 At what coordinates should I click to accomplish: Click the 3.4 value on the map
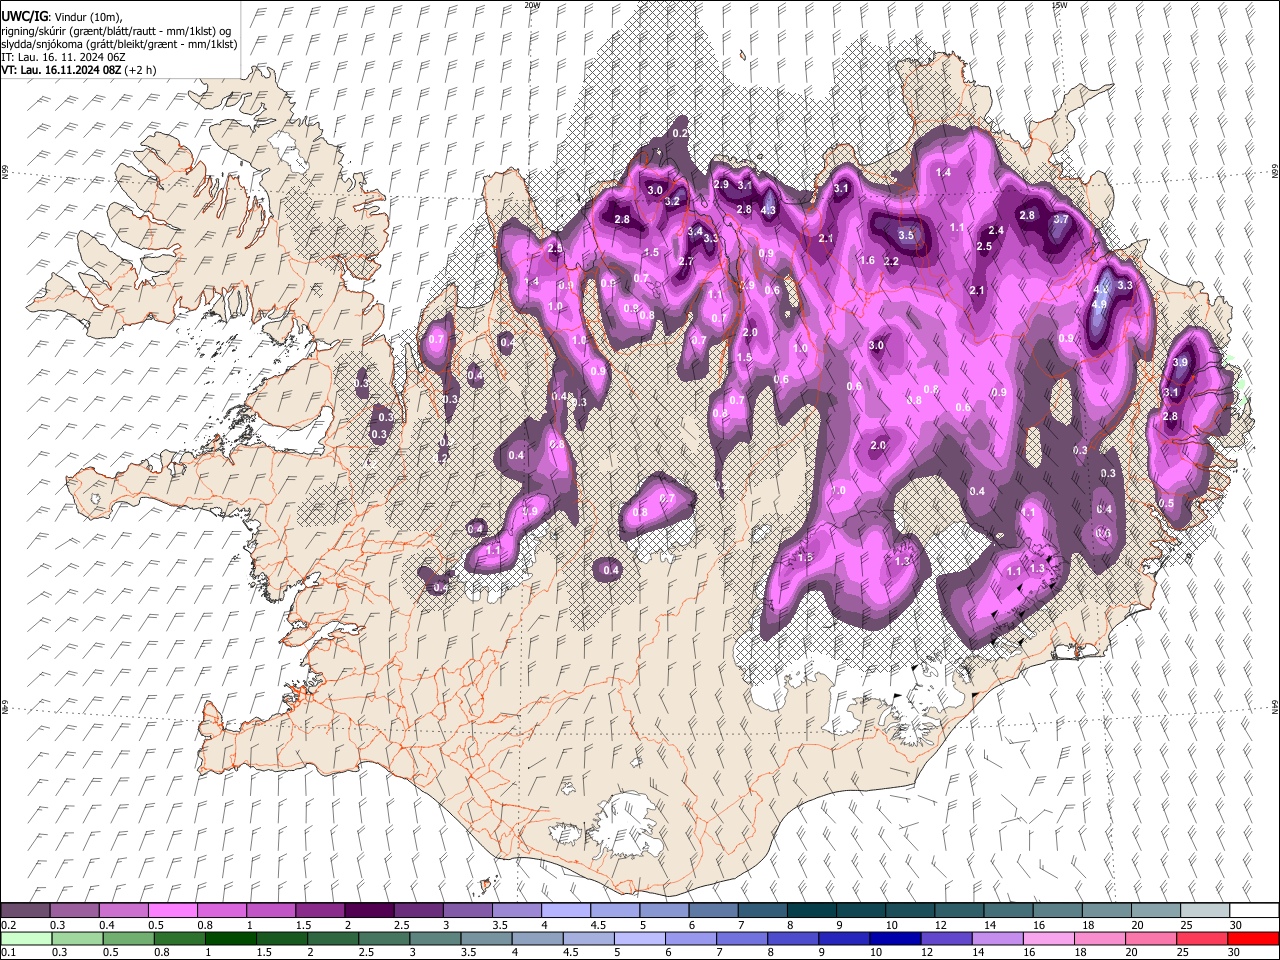click(x=695, y=231)
